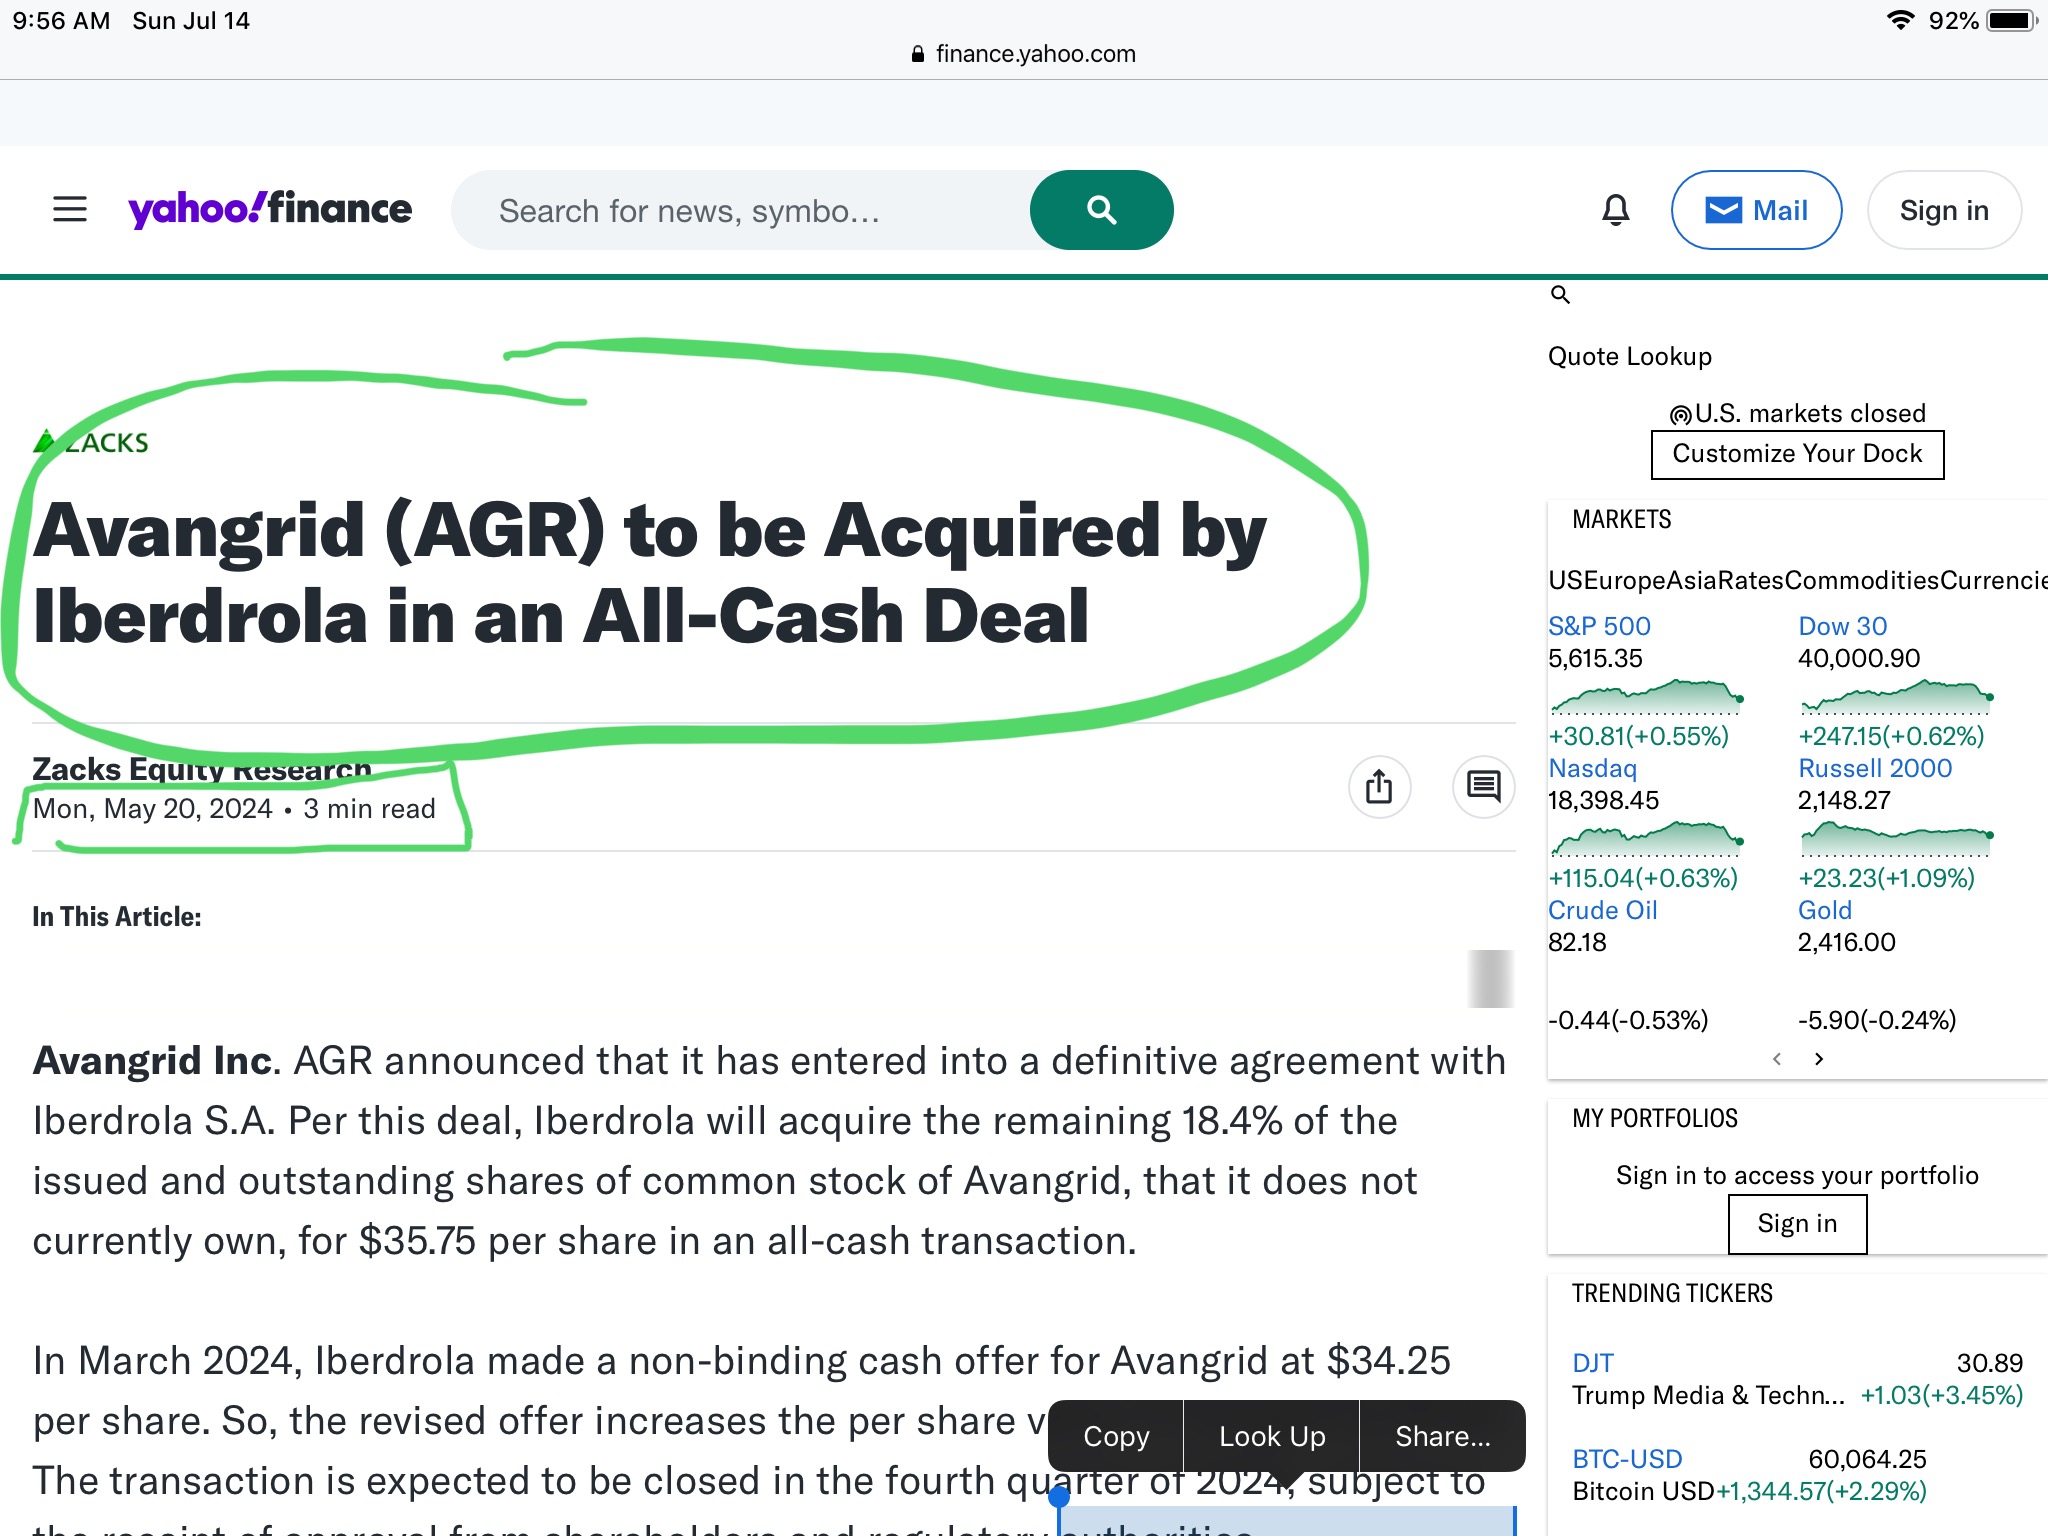Viewport: 2048px width, 1536px height.
Task: Click the article headline text
Action: click(650, 573)
